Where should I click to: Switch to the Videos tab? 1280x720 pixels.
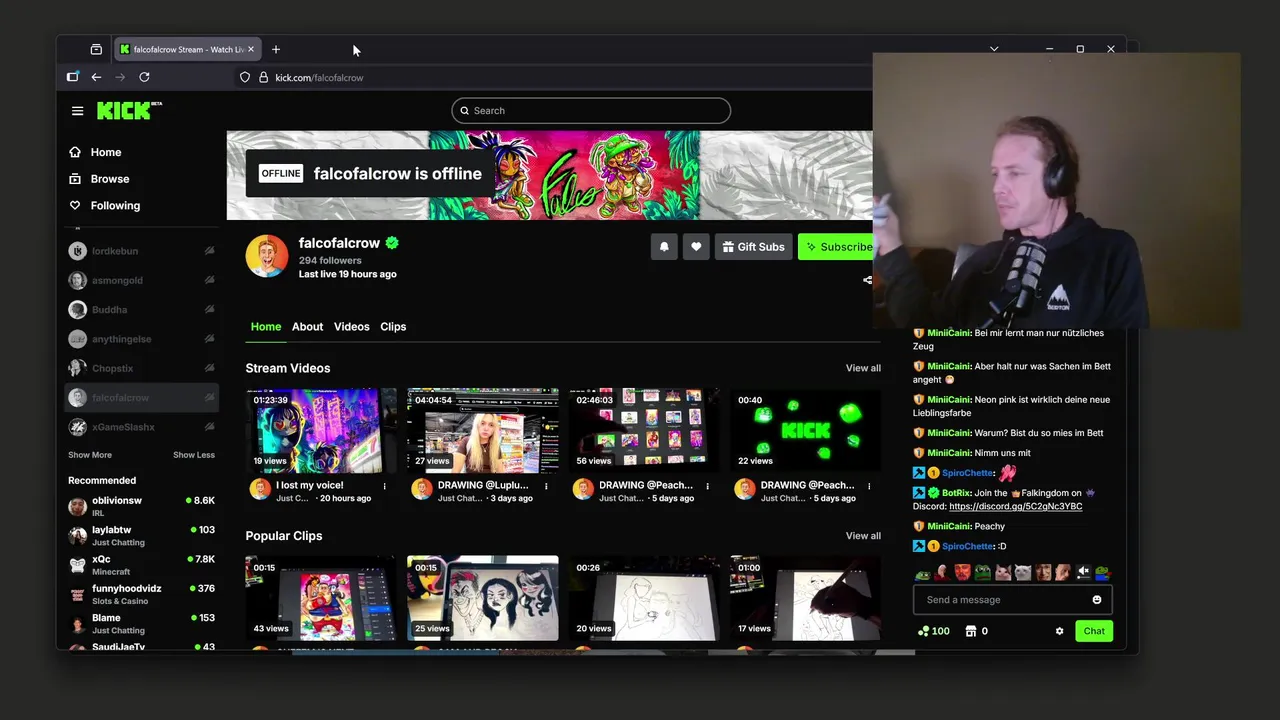(352, 327)
